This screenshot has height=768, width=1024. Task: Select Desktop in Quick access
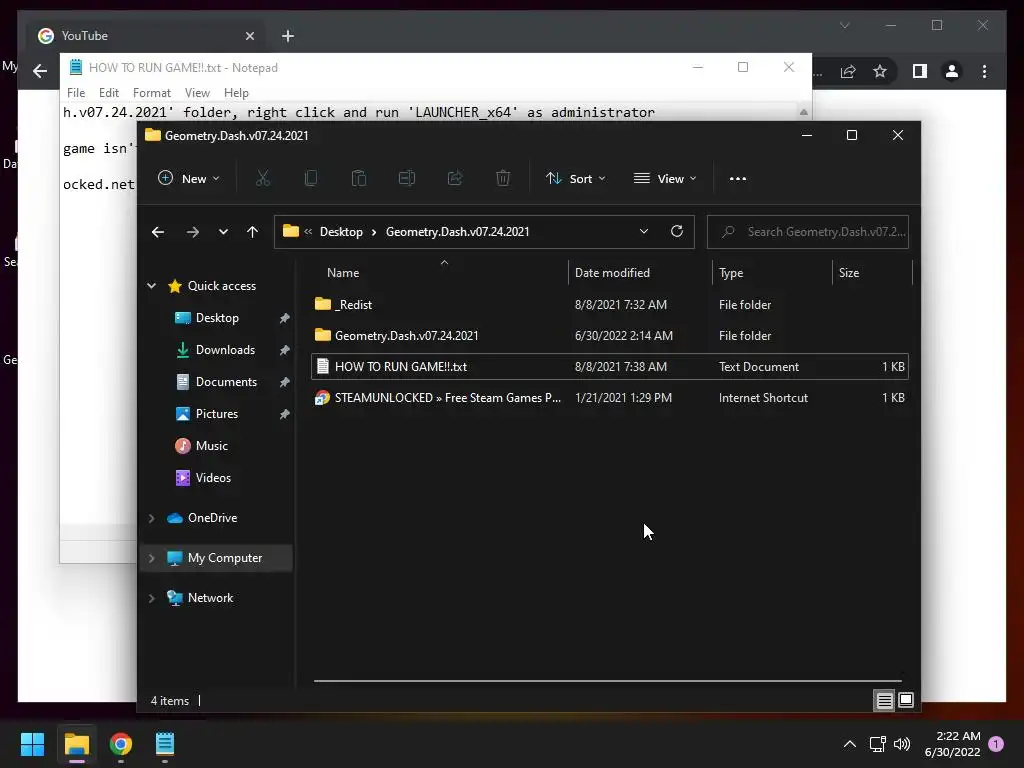click(217, 318)
